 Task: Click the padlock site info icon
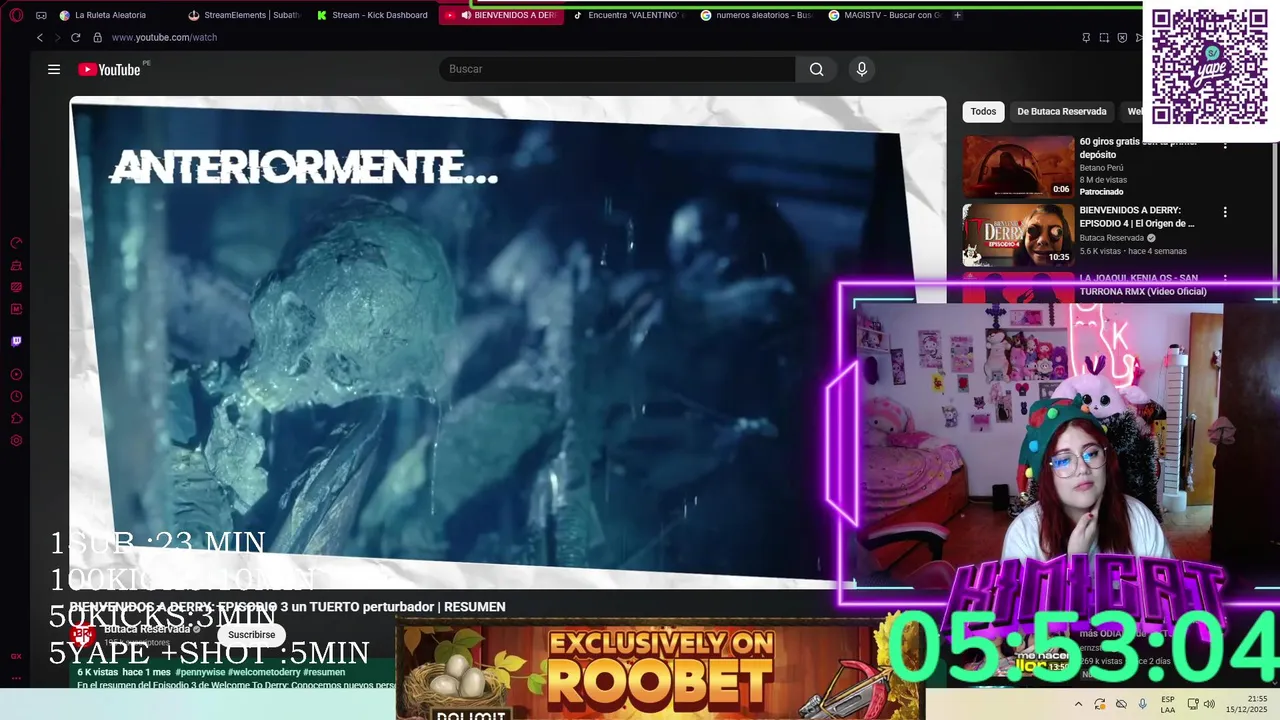[97, 37]
